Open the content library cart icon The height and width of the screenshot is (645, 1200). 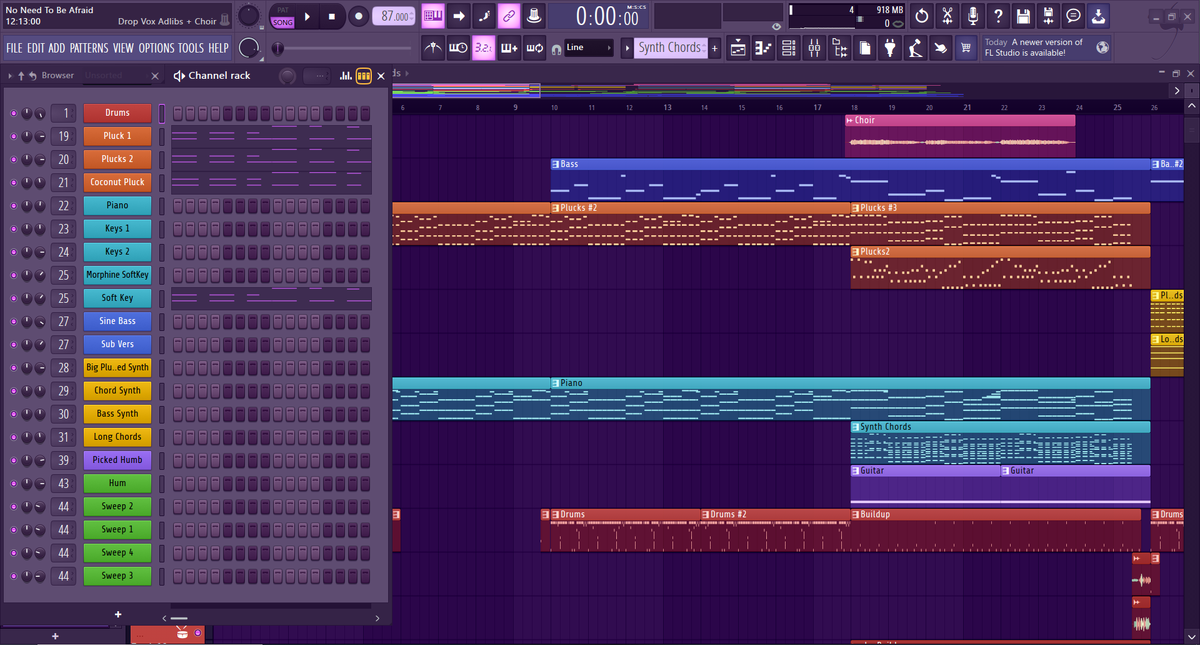[x=966, y=47]
